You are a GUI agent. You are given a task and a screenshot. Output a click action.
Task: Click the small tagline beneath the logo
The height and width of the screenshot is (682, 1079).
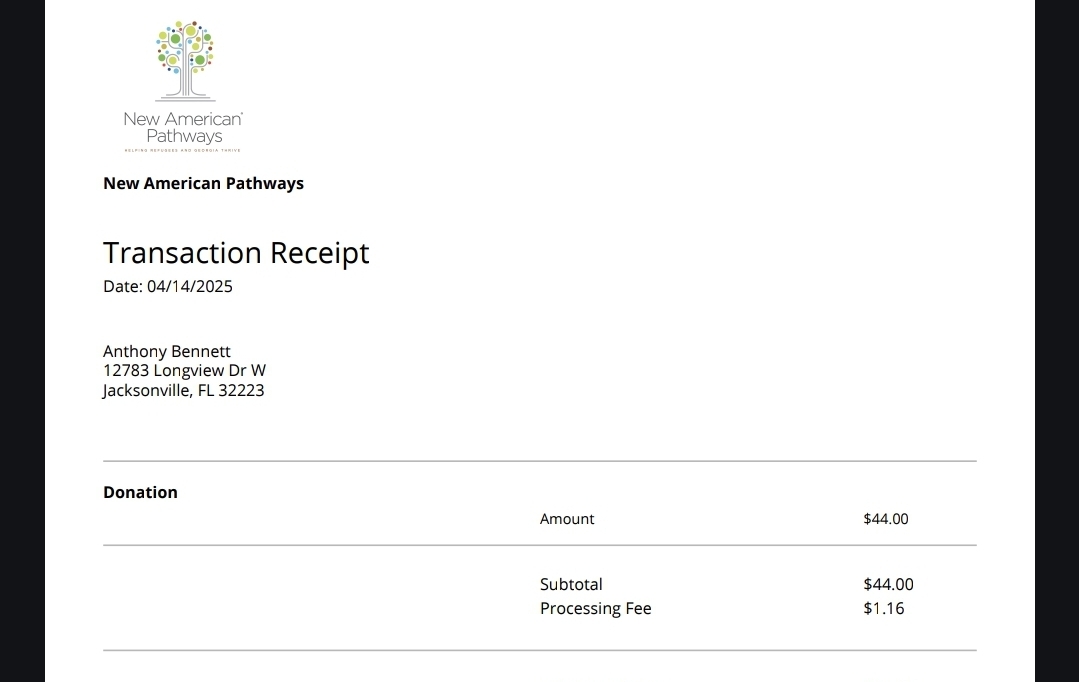[182, 150]
